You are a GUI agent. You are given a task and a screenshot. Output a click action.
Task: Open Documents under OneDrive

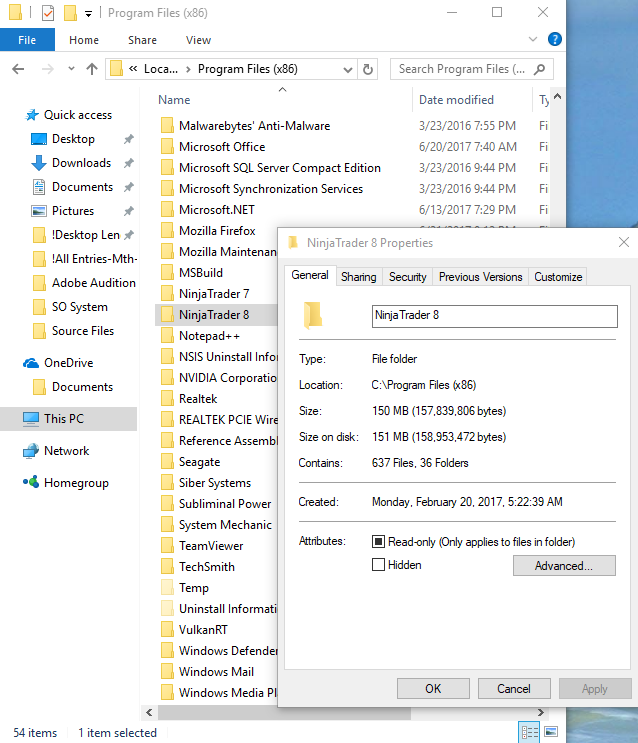click(73, 387)
